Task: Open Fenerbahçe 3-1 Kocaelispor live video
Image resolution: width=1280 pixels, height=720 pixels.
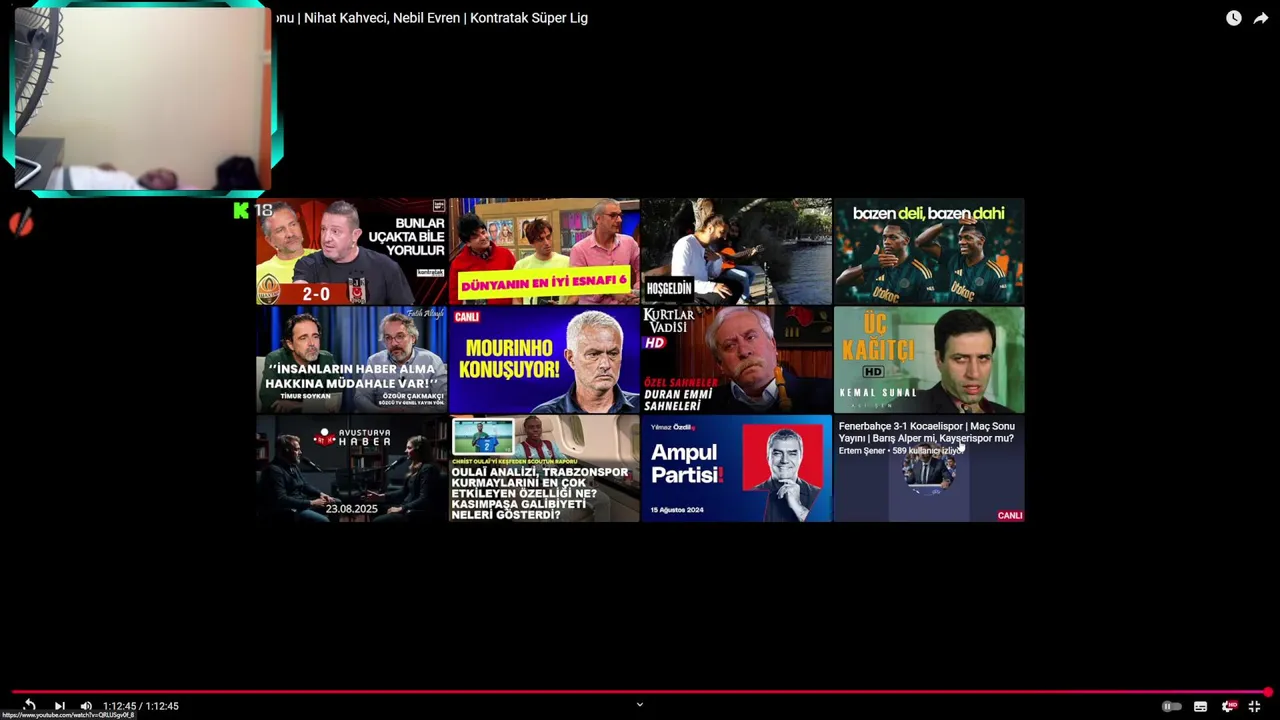Action: (x=929, y=469)
